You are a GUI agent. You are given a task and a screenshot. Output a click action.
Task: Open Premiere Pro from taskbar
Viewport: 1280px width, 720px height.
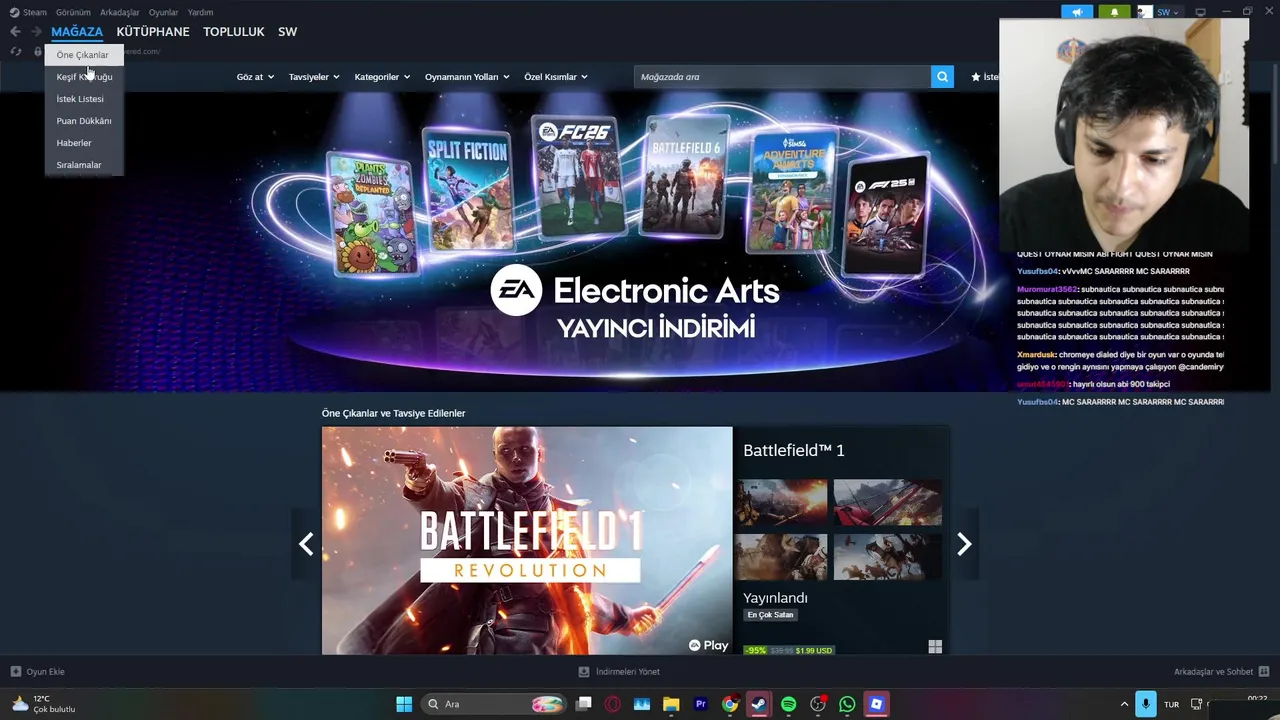[700, 704]
